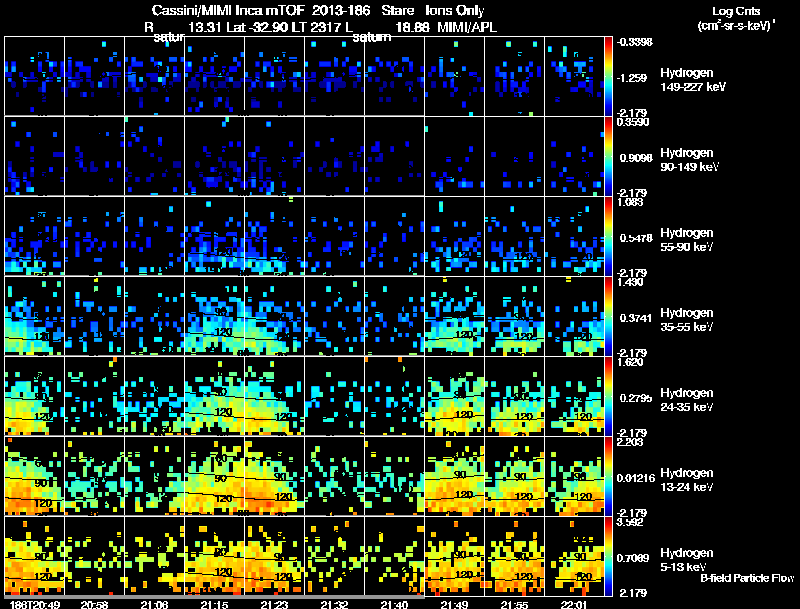The image size is (800, 609).
Task: Click the 0.3590 colorbar value
Action: click(x=633, y=122)
